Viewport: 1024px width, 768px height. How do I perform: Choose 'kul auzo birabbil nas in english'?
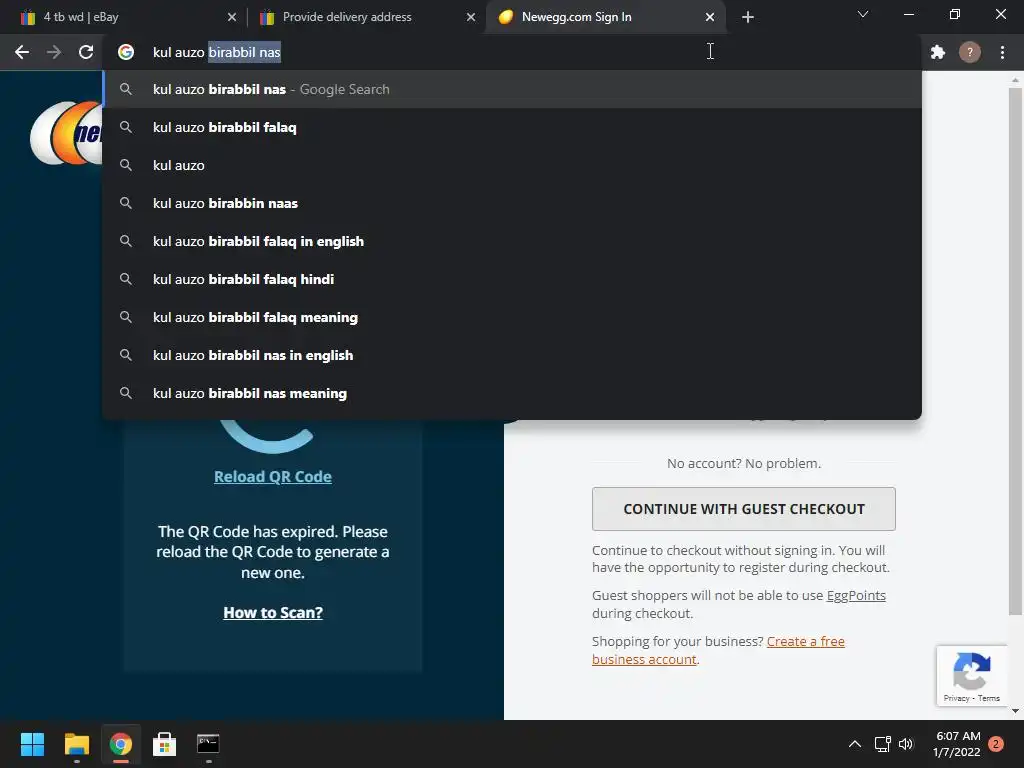(x=512, y=355)
